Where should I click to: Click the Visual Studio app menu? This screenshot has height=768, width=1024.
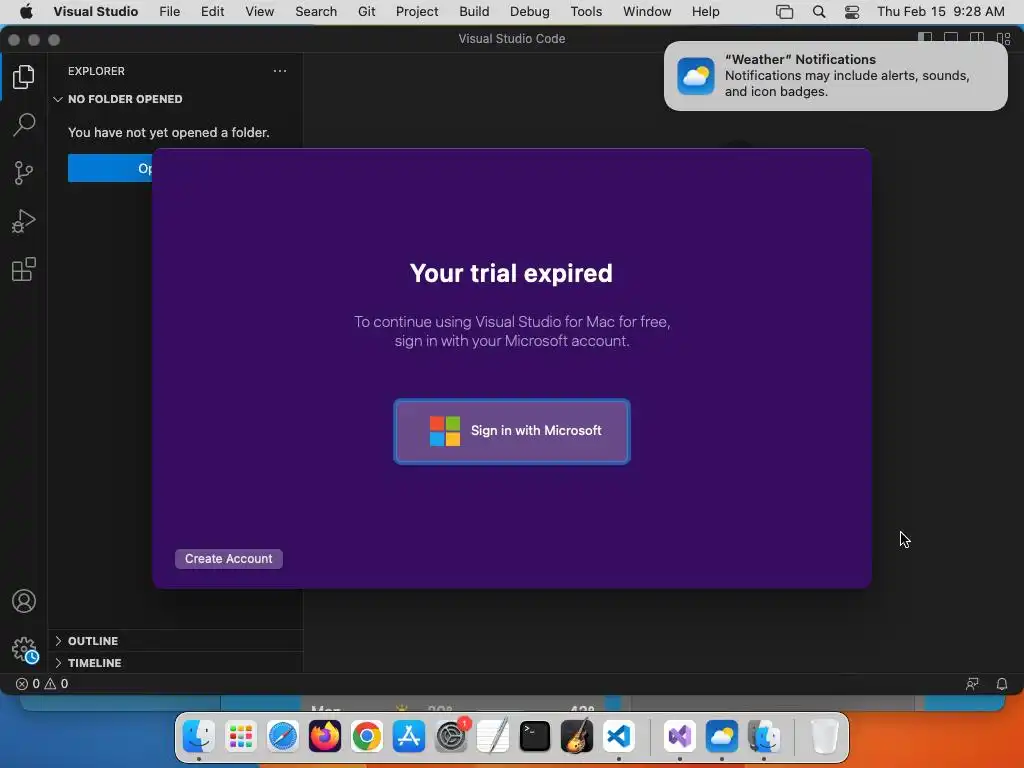[x=96, y=12]
